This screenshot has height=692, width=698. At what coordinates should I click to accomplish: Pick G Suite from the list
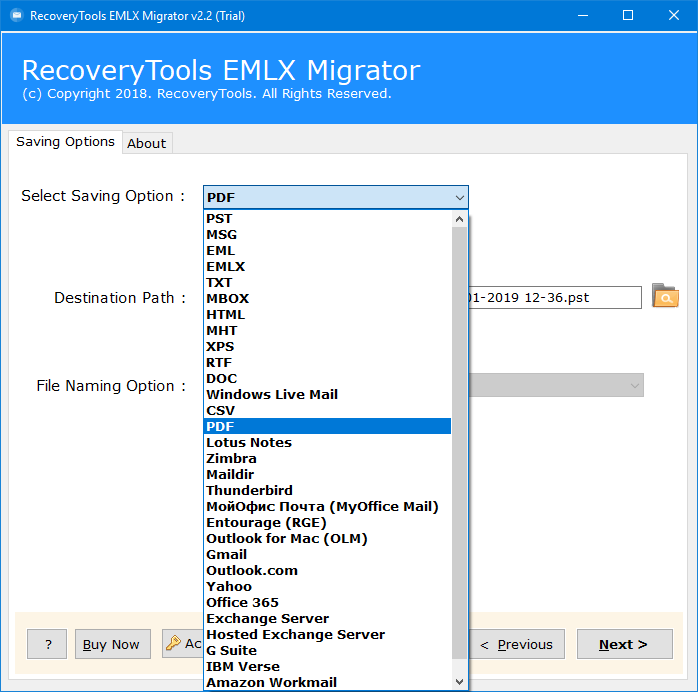327,651
